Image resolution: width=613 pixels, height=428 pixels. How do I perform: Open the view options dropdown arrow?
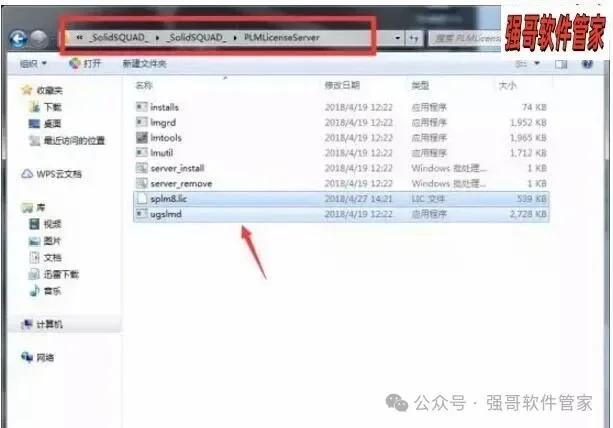[537, 63]
